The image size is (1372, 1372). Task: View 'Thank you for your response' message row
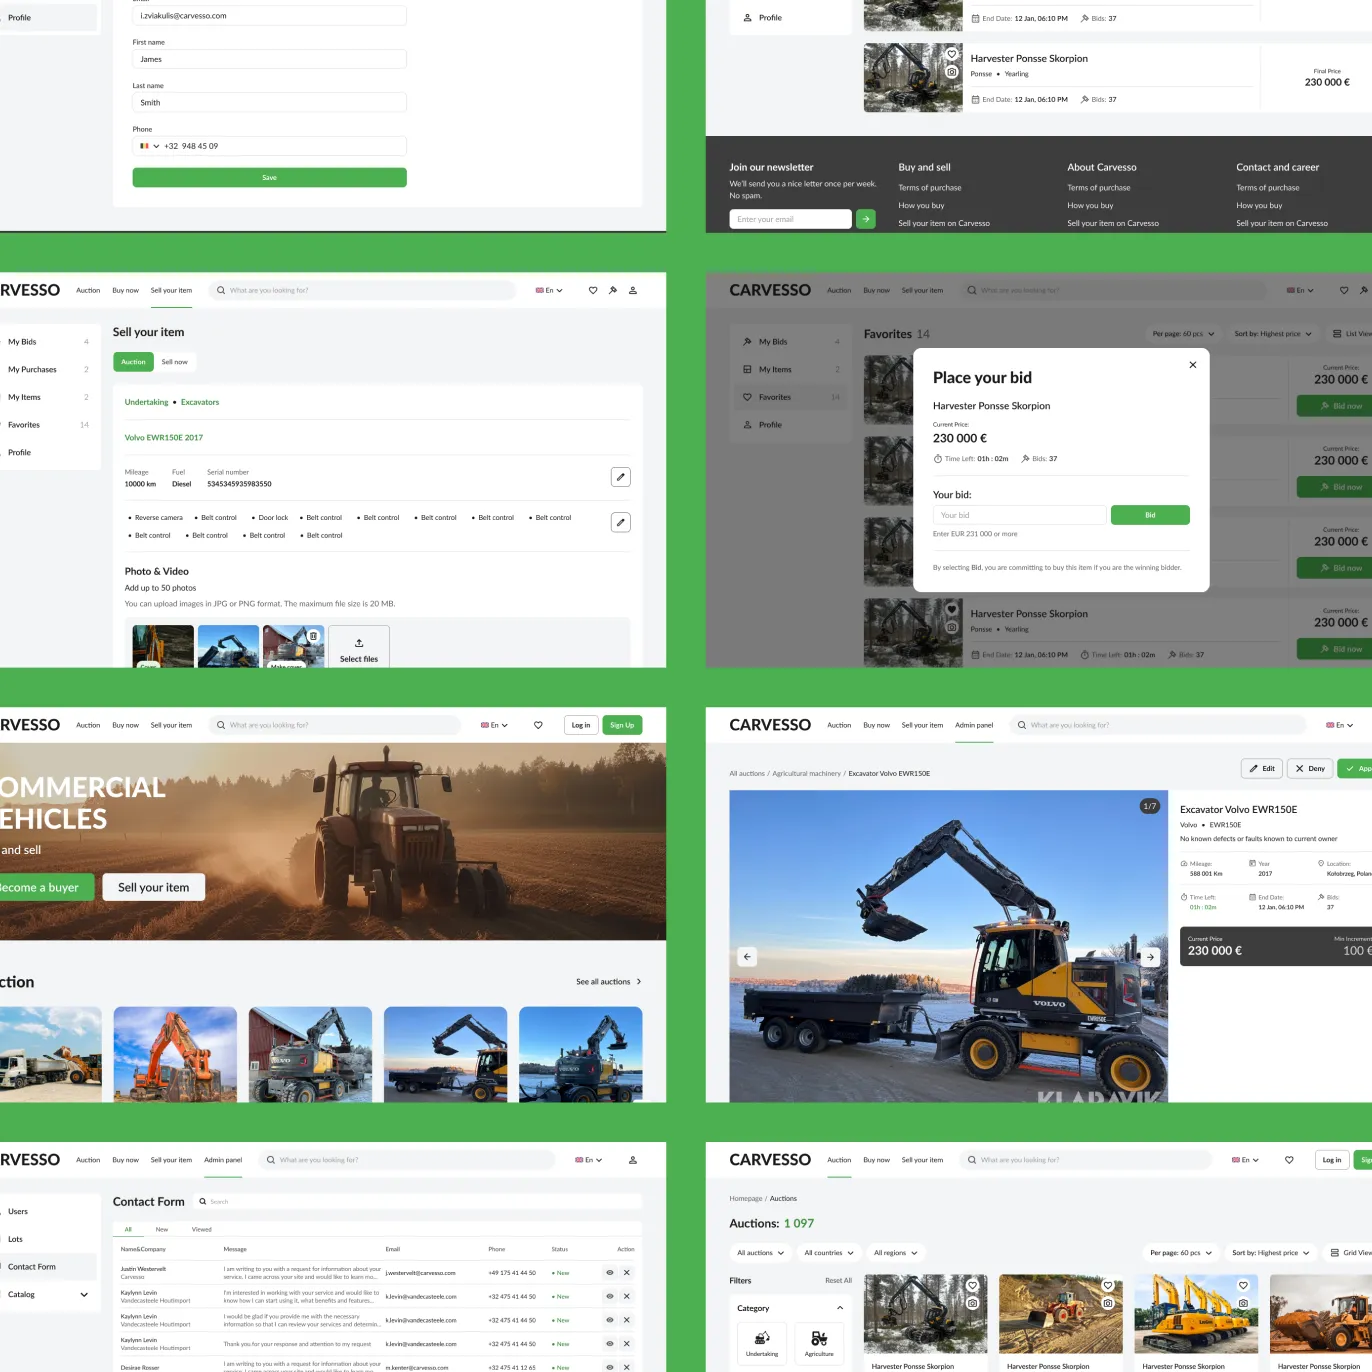coord(609,1344)
